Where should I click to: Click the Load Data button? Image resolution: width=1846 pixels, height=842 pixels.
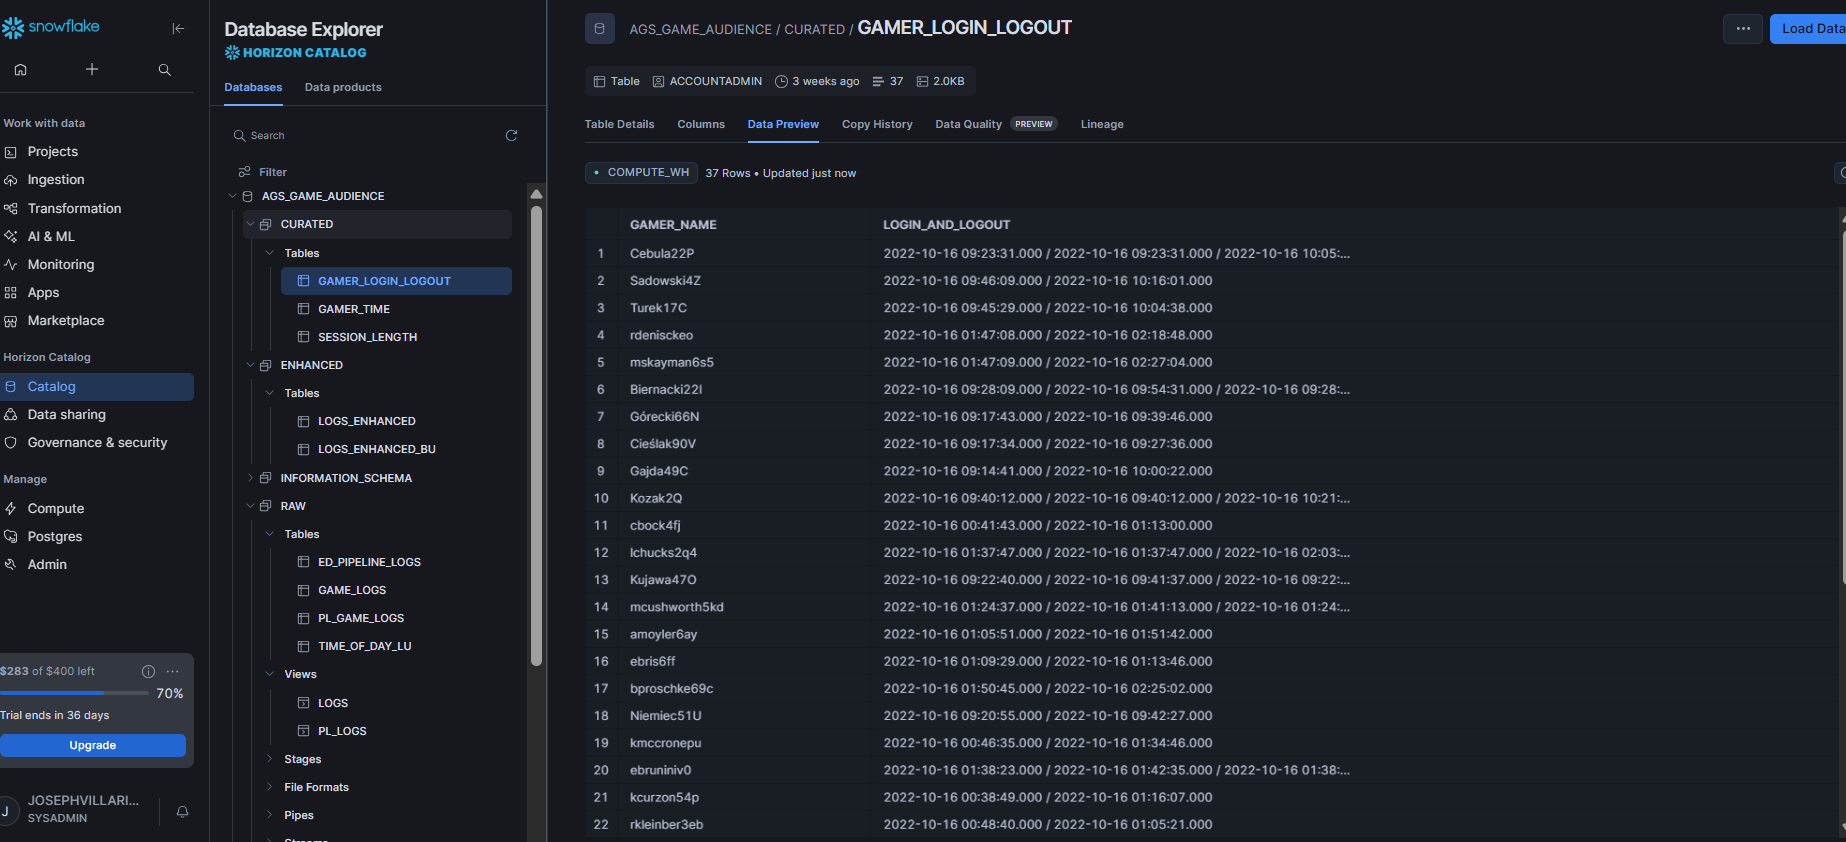pyautogui.click(x=1808, y=29)
